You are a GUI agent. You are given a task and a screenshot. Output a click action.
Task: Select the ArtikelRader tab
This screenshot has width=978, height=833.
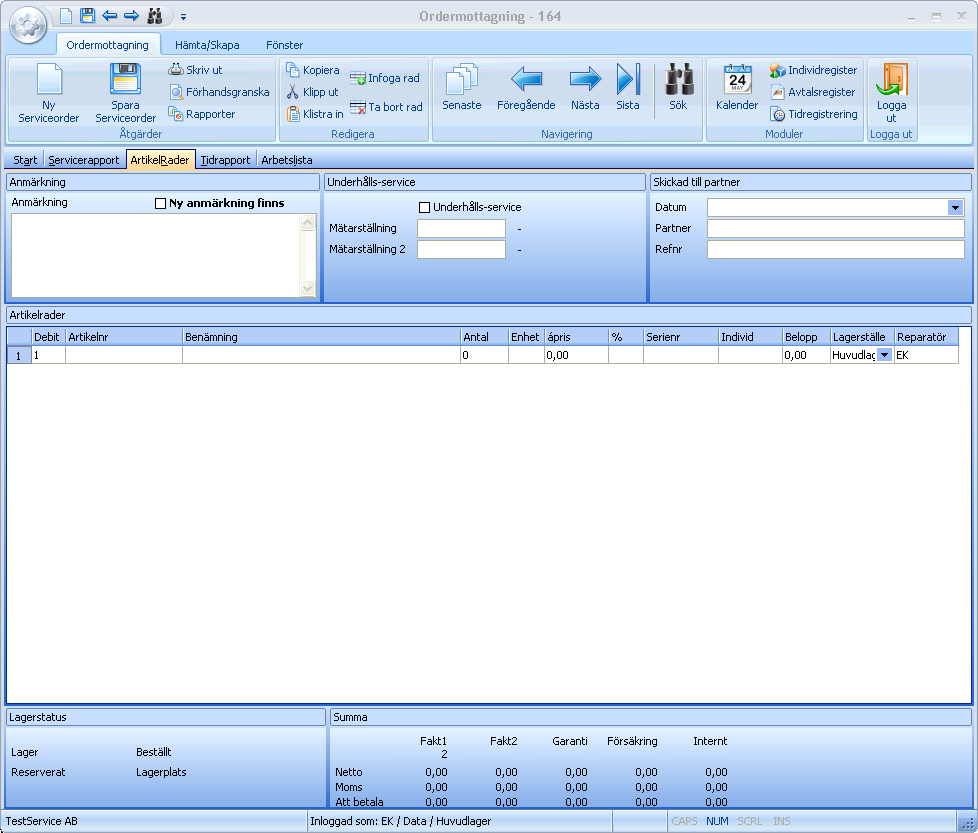pos(160,160)
